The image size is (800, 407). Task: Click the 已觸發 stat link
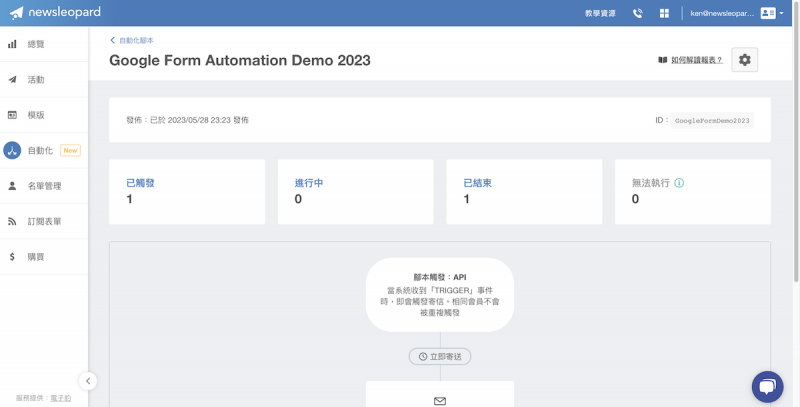pyautogui.click(x=140, y=183)
